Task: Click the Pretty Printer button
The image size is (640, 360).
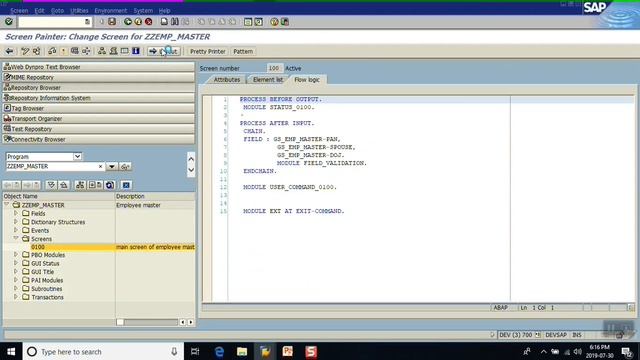Action: [x=208, y=51]
